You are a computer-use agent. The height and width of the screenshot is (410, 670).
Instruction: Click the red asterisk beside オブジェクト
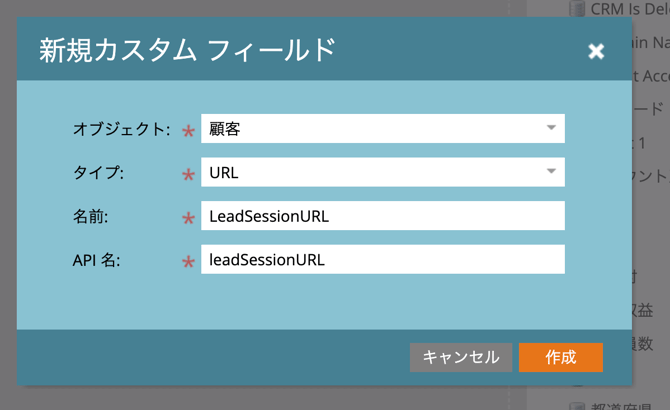tap(188, 131)
